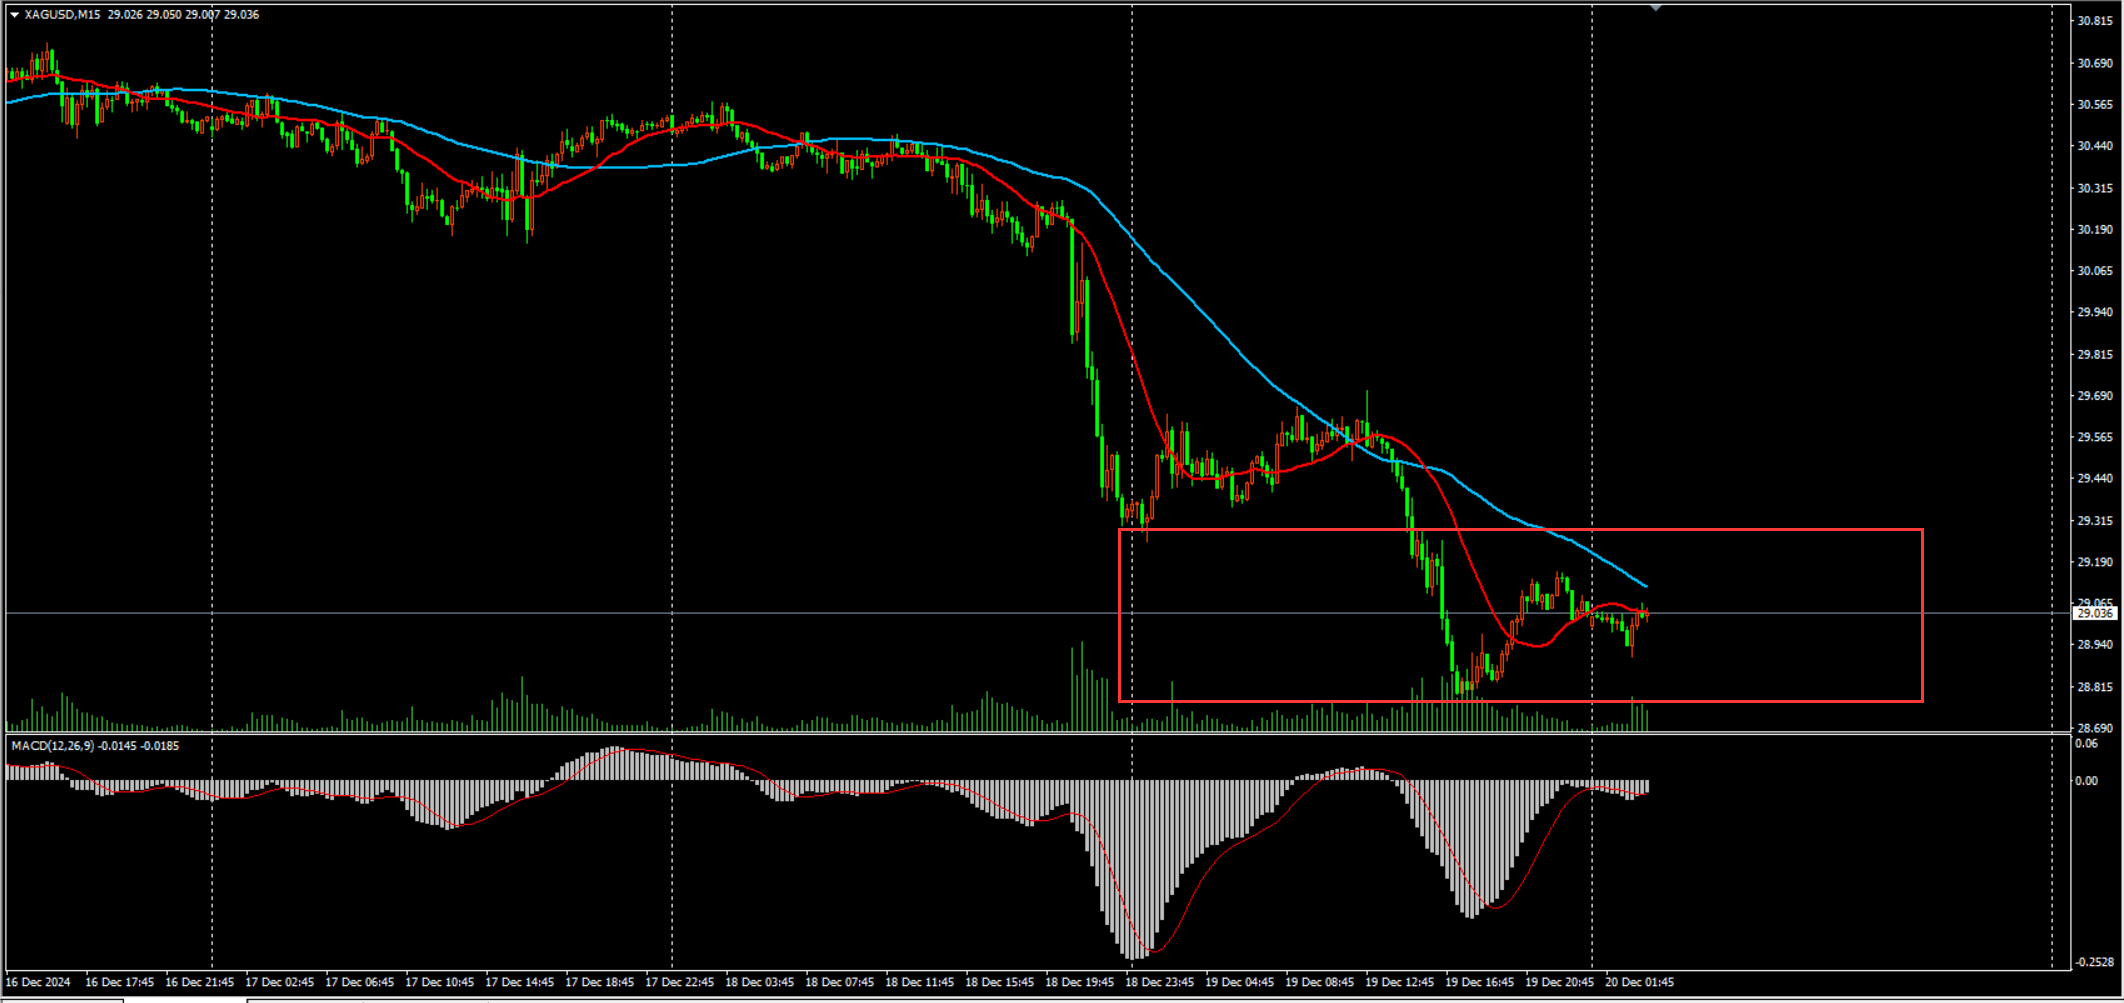Click the 19 Dec 20:45 time label

click(x=1560, y=982)
